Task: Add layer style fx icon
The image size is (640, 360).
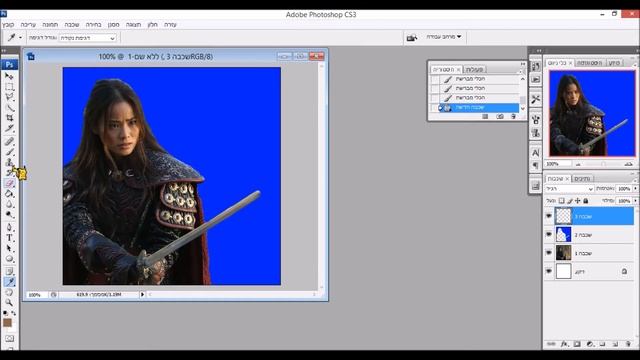Action: (x=564, y=344)
